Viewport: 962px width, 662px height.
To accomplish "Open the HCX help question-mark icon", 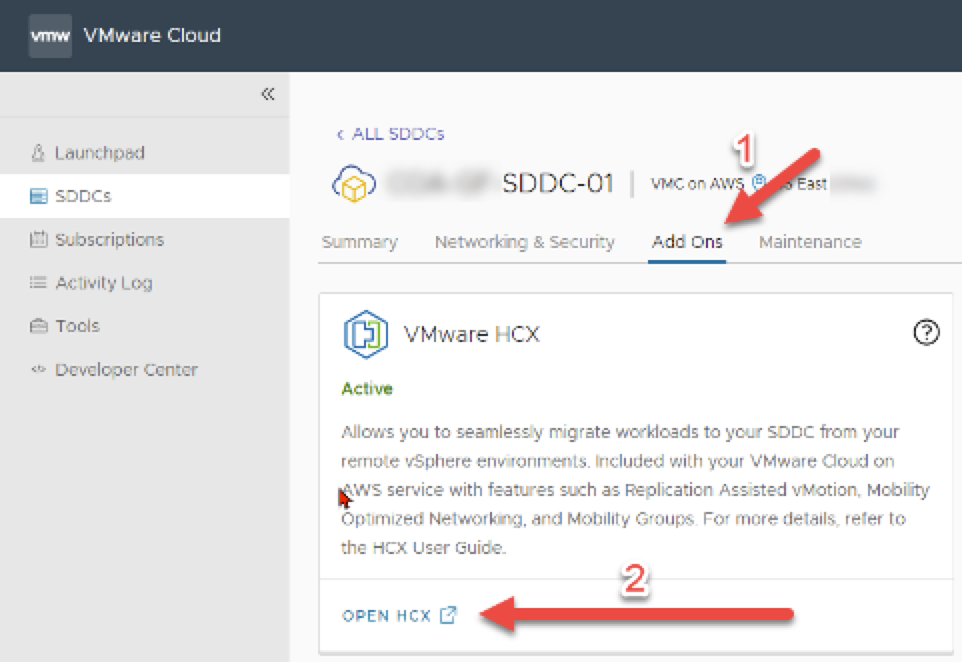I will click(x=926, y=333).
